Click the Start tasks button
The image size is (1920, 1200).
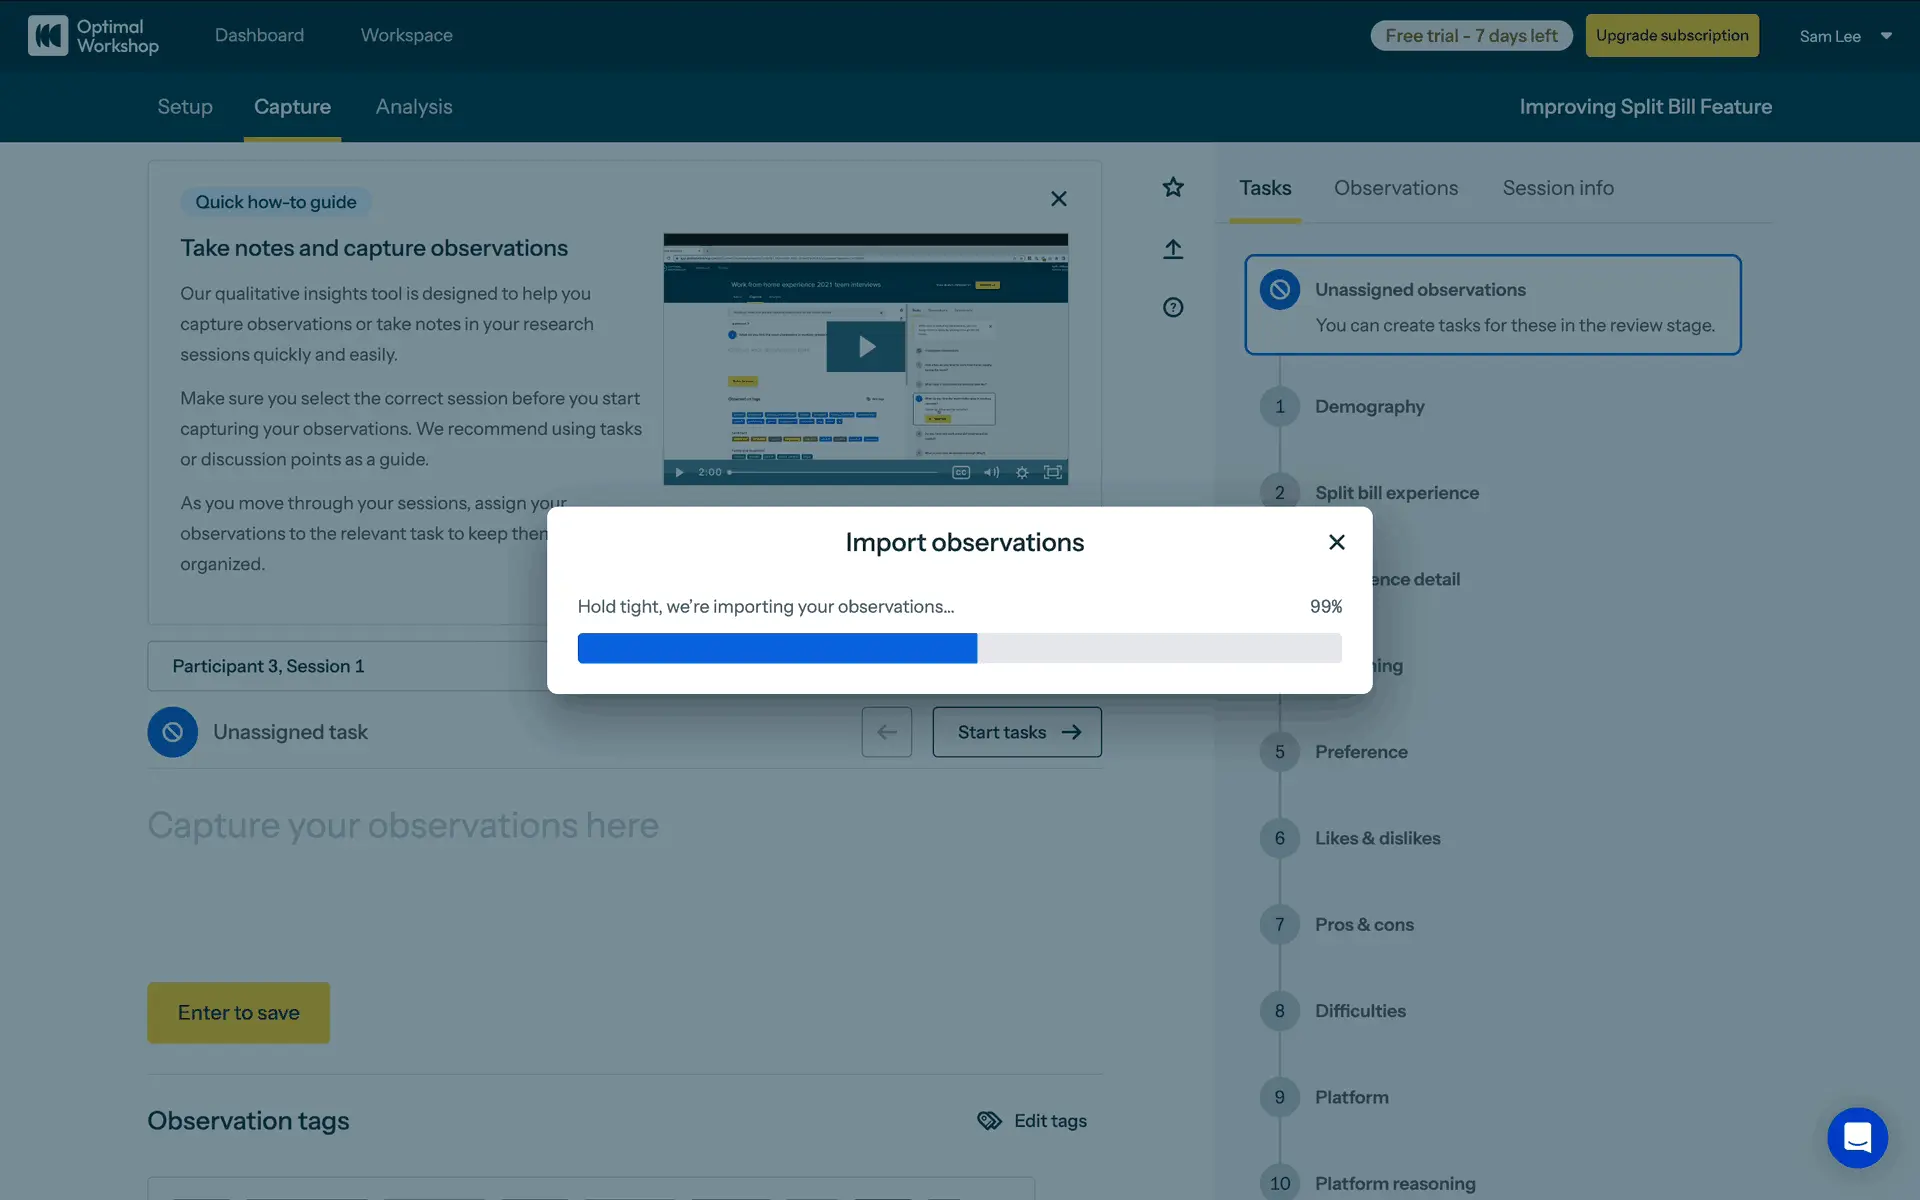[x=1016, y=732]
